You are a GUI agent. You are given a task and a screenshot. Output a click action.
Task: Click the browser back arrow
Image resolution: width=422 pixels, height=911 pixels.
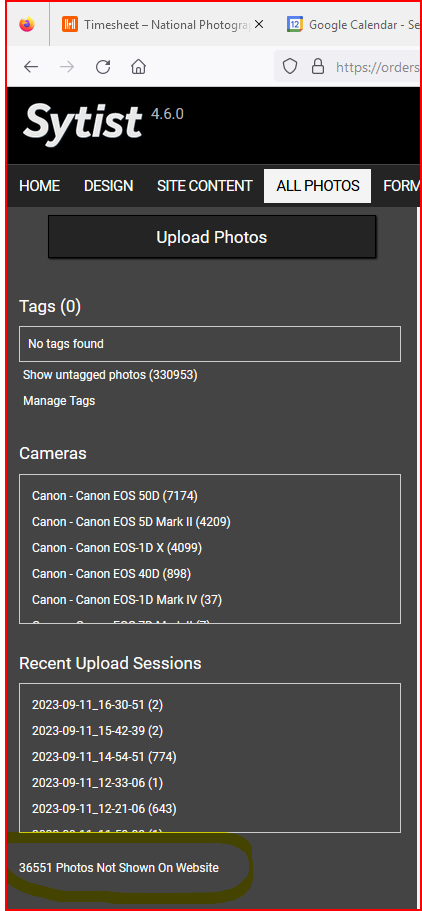click(x=31, y=67)
